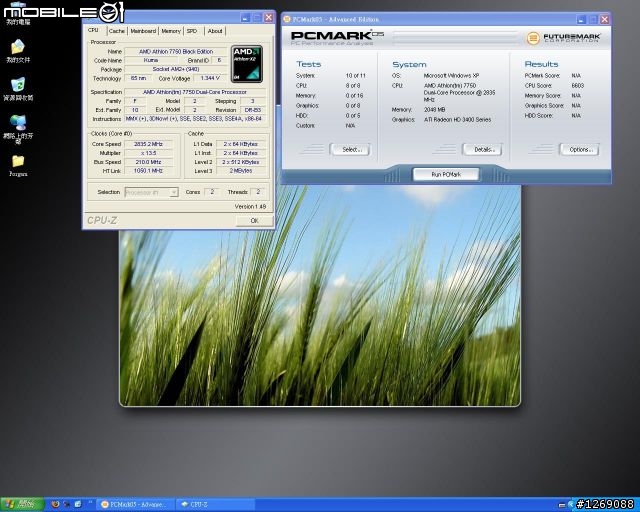This screenshot has width=640, height=512.
Task: Click the CPU Score value 6603
Action: pos(578,85)
